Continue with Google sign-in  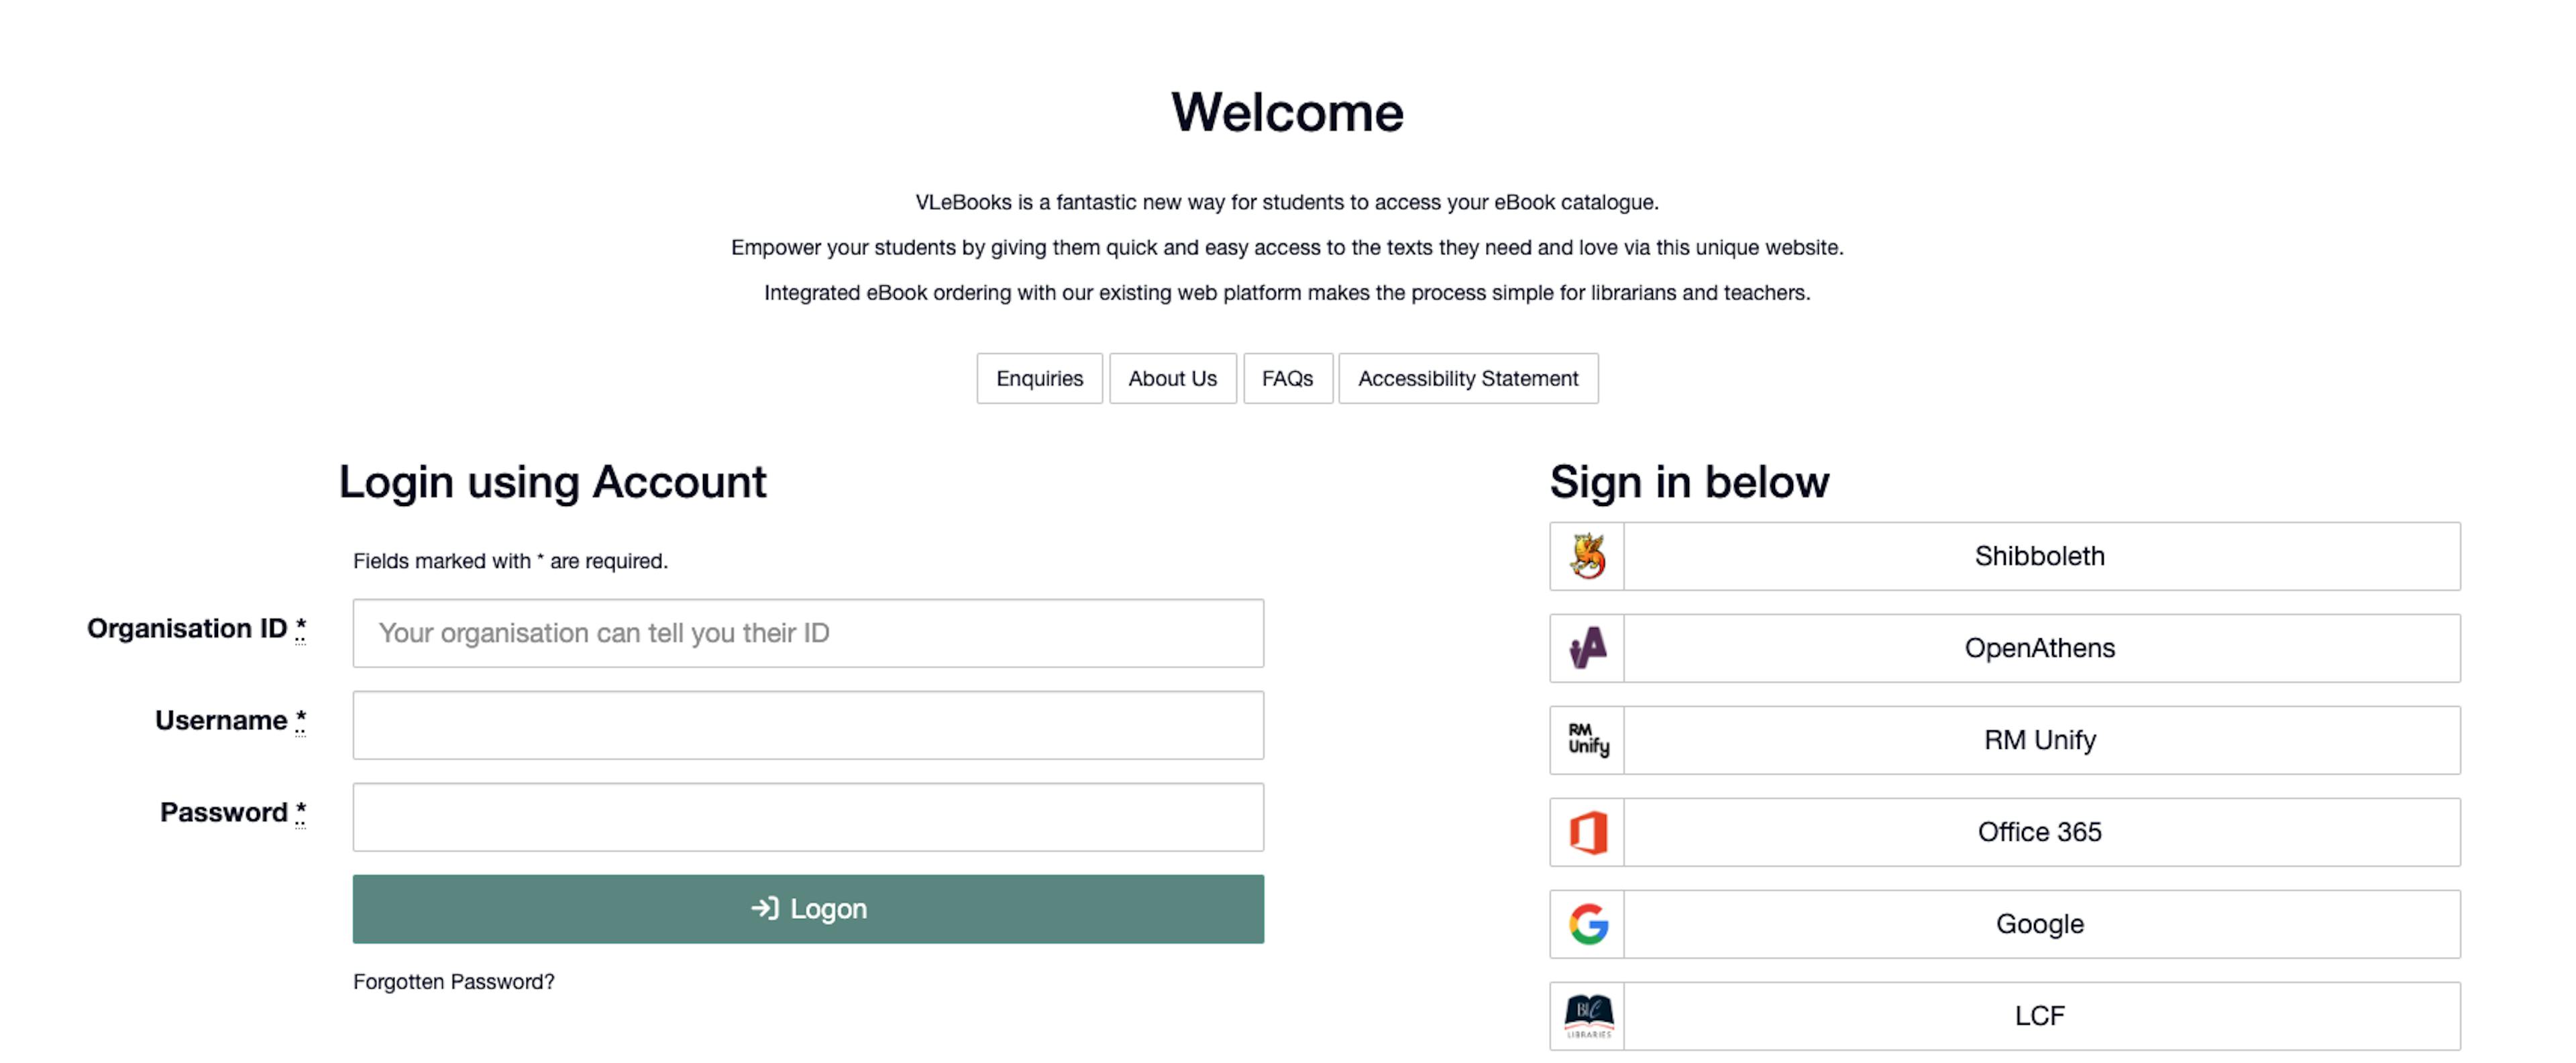2040,924
